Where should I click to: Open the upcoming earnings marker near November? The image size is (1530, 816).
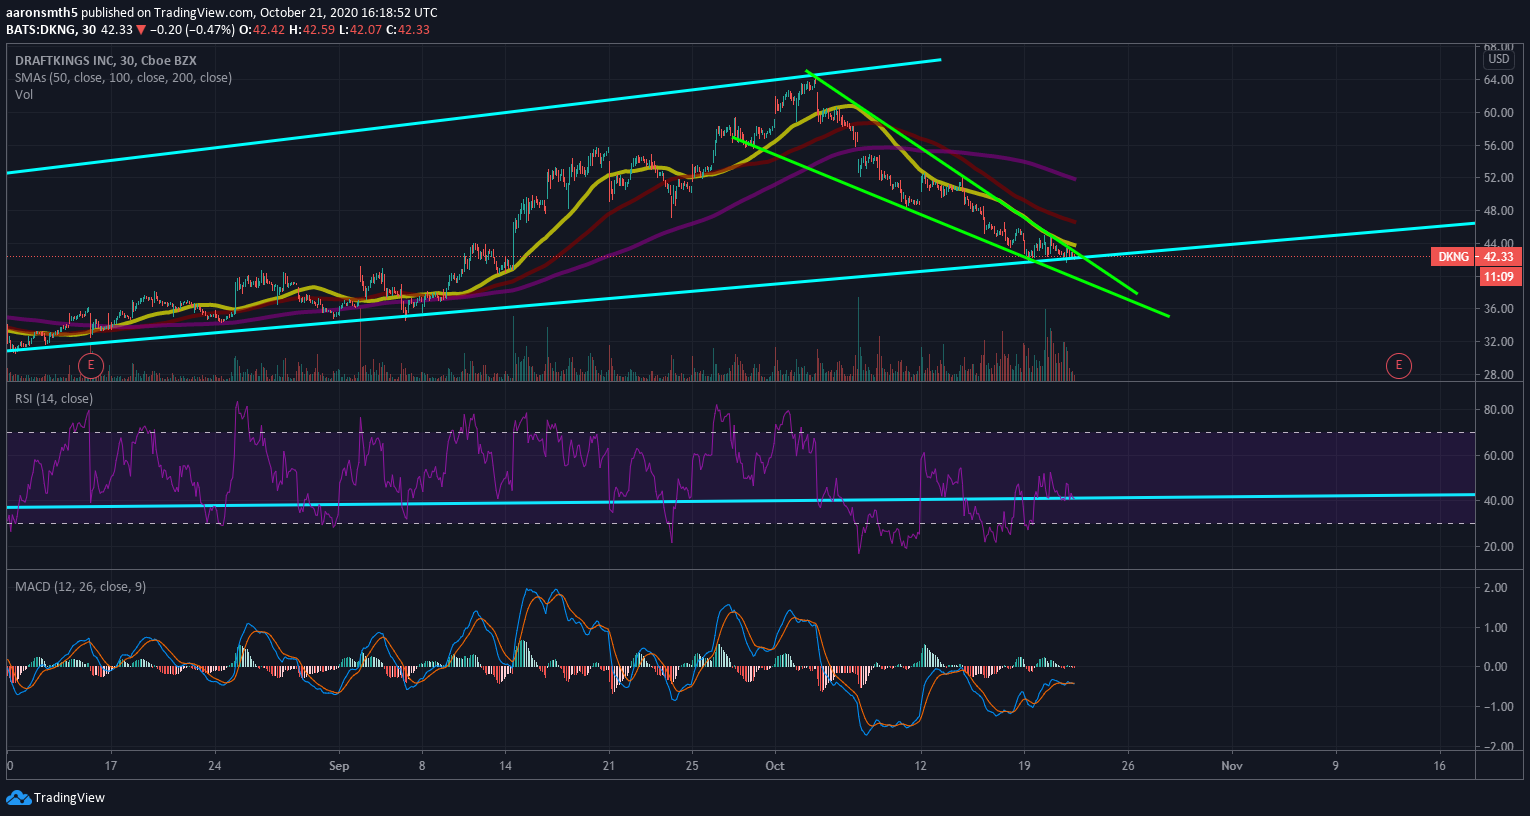(1398, 366)
